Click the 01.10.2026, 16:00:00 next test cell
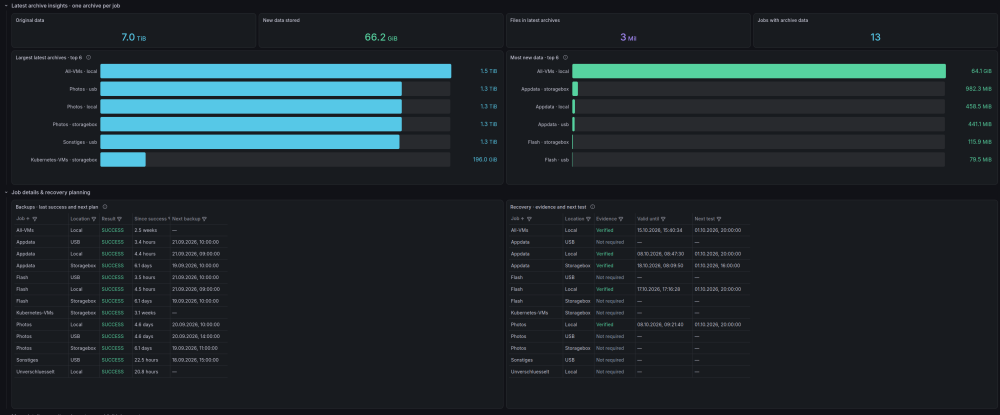The height and width of the screenshot is (415, 1000). (721, 266)
